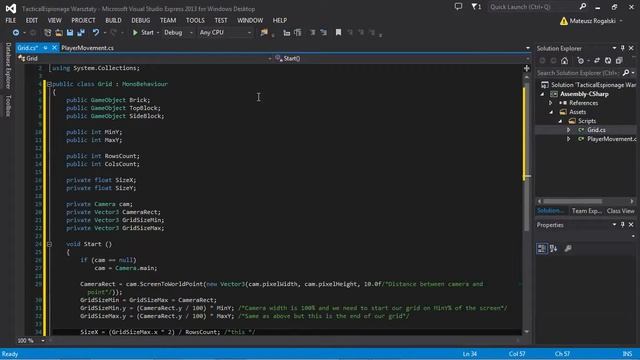
Task: Switch to the Team Explorer tab
Action: (586, 211)
